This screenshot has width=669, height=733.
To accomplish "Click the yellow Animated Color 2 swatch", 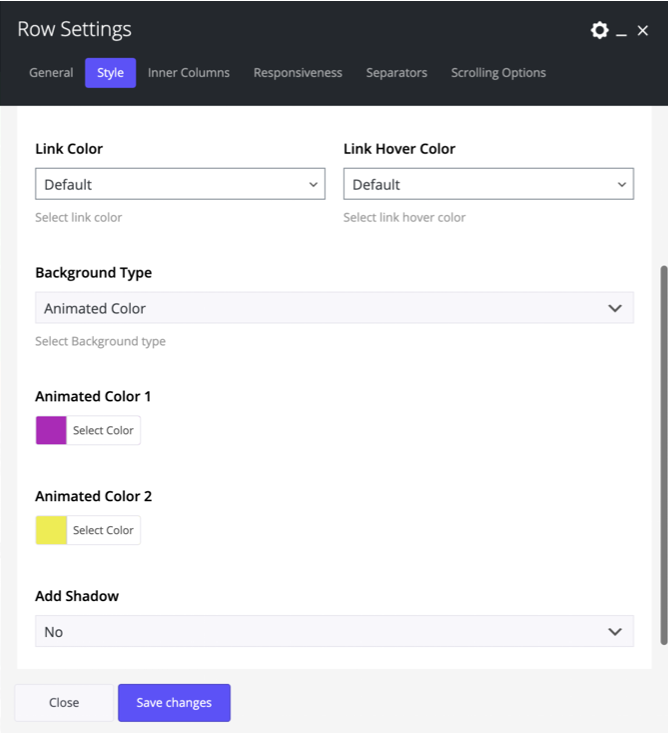I will (51, 530).
